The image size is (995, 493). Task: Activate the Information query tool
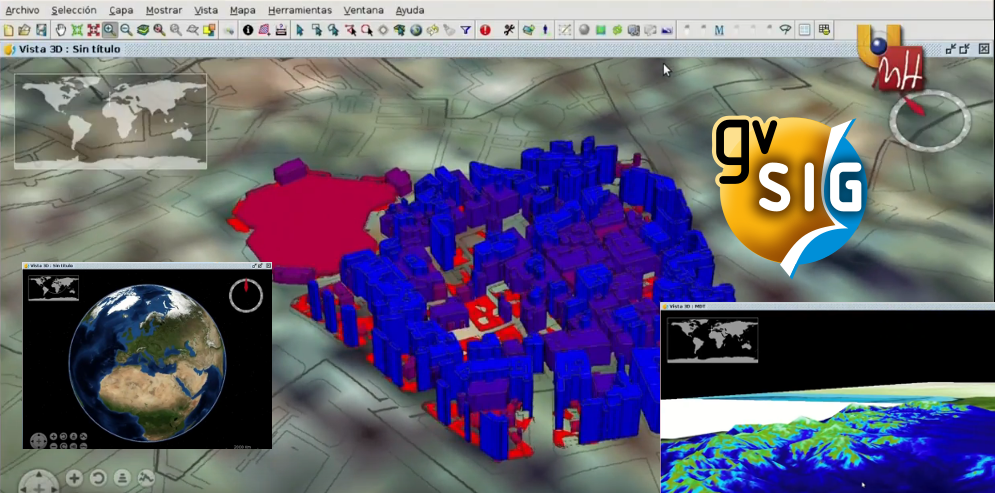248,30
